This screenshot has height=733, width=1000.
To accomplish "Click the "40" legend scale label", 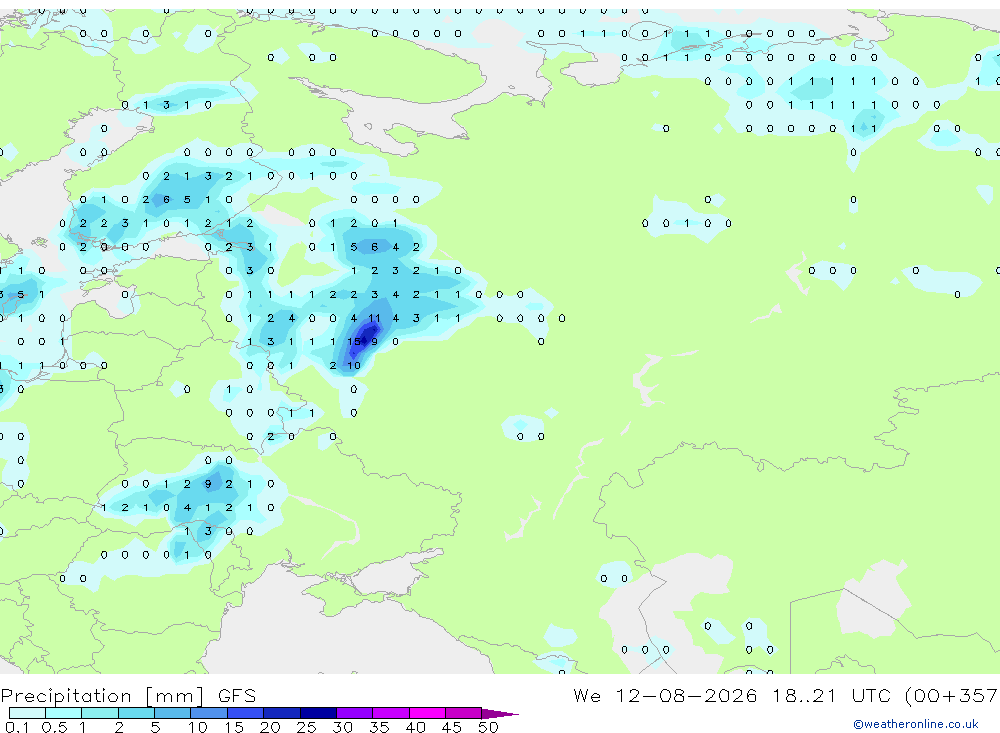I will pyautogui.click(x=415, y=727).
